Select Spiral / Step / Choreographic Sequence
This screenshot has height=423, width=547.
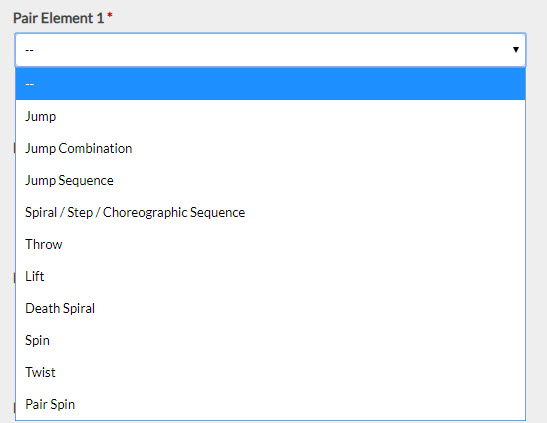[270, 212]
